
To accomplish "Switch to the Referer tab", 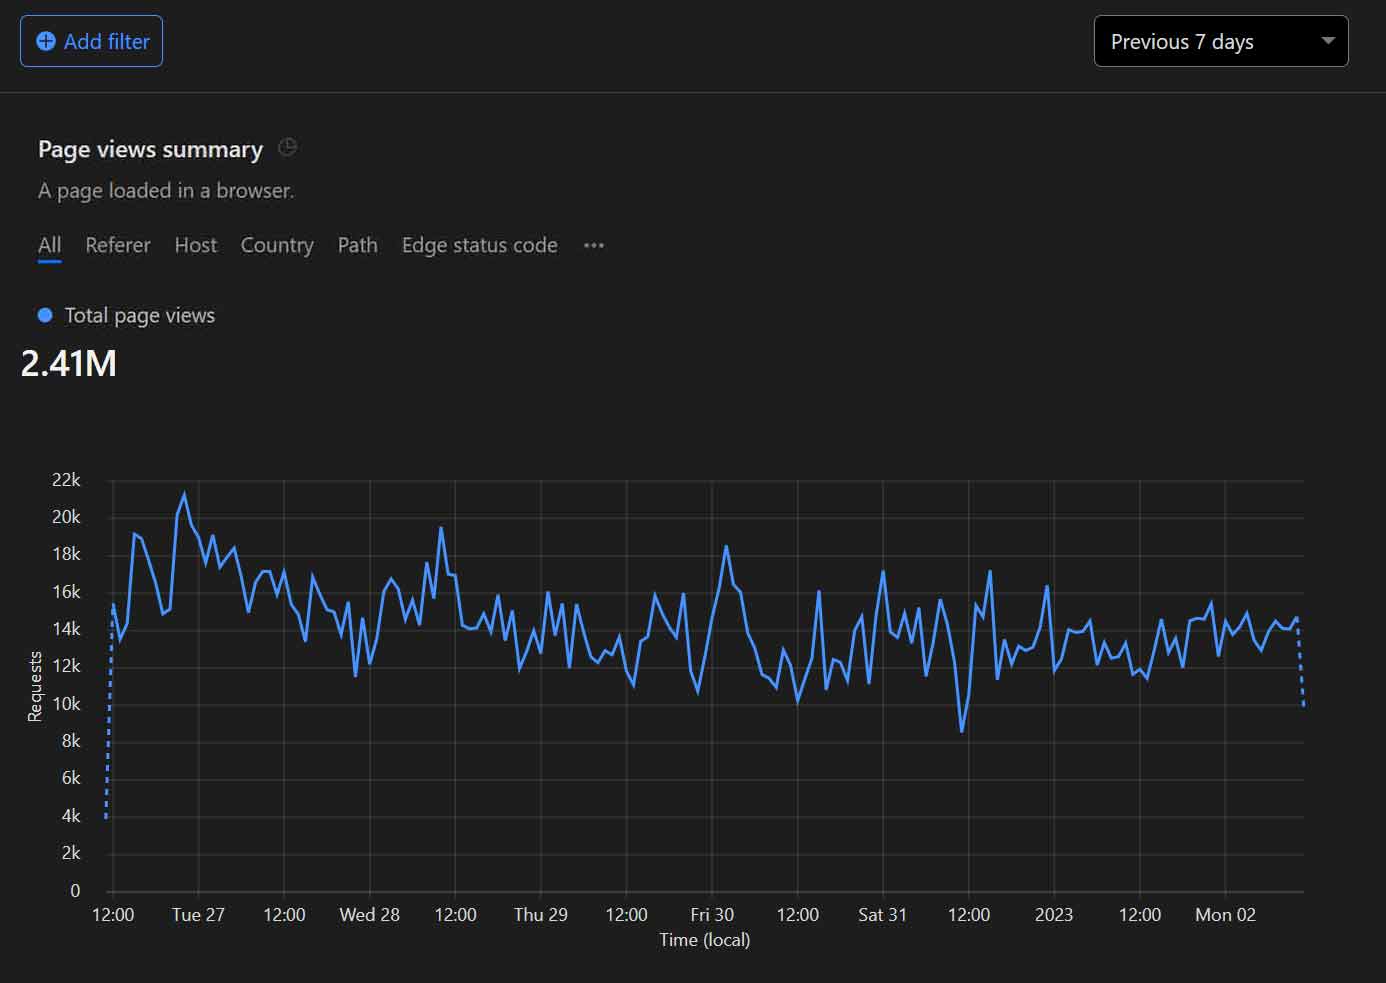I will click(x=117, y=245).
